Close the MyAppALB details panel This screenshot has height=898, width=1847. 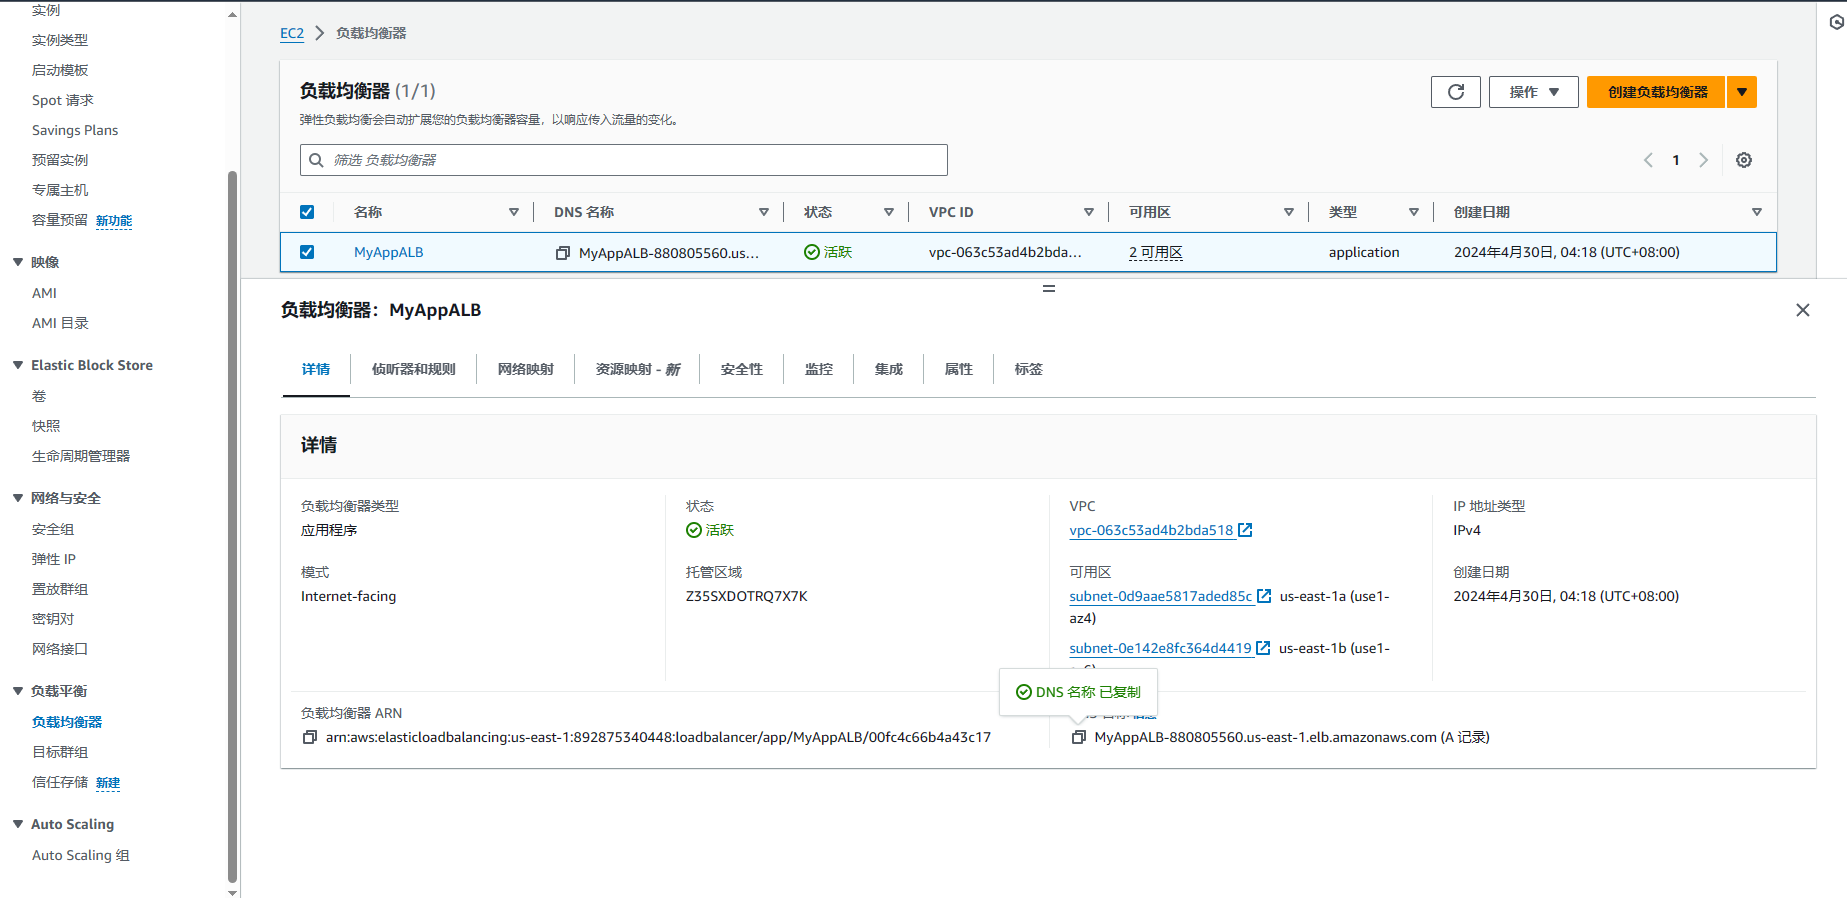pos(1803,310)
